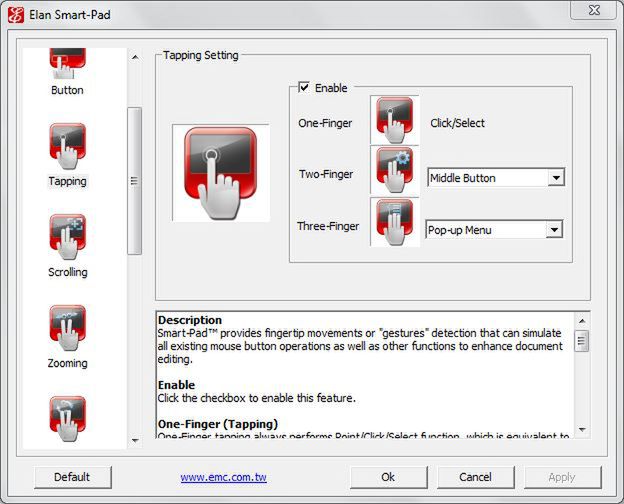
Task: Click the Zooming label in sidebar
Action: click(x=67, y=363)
